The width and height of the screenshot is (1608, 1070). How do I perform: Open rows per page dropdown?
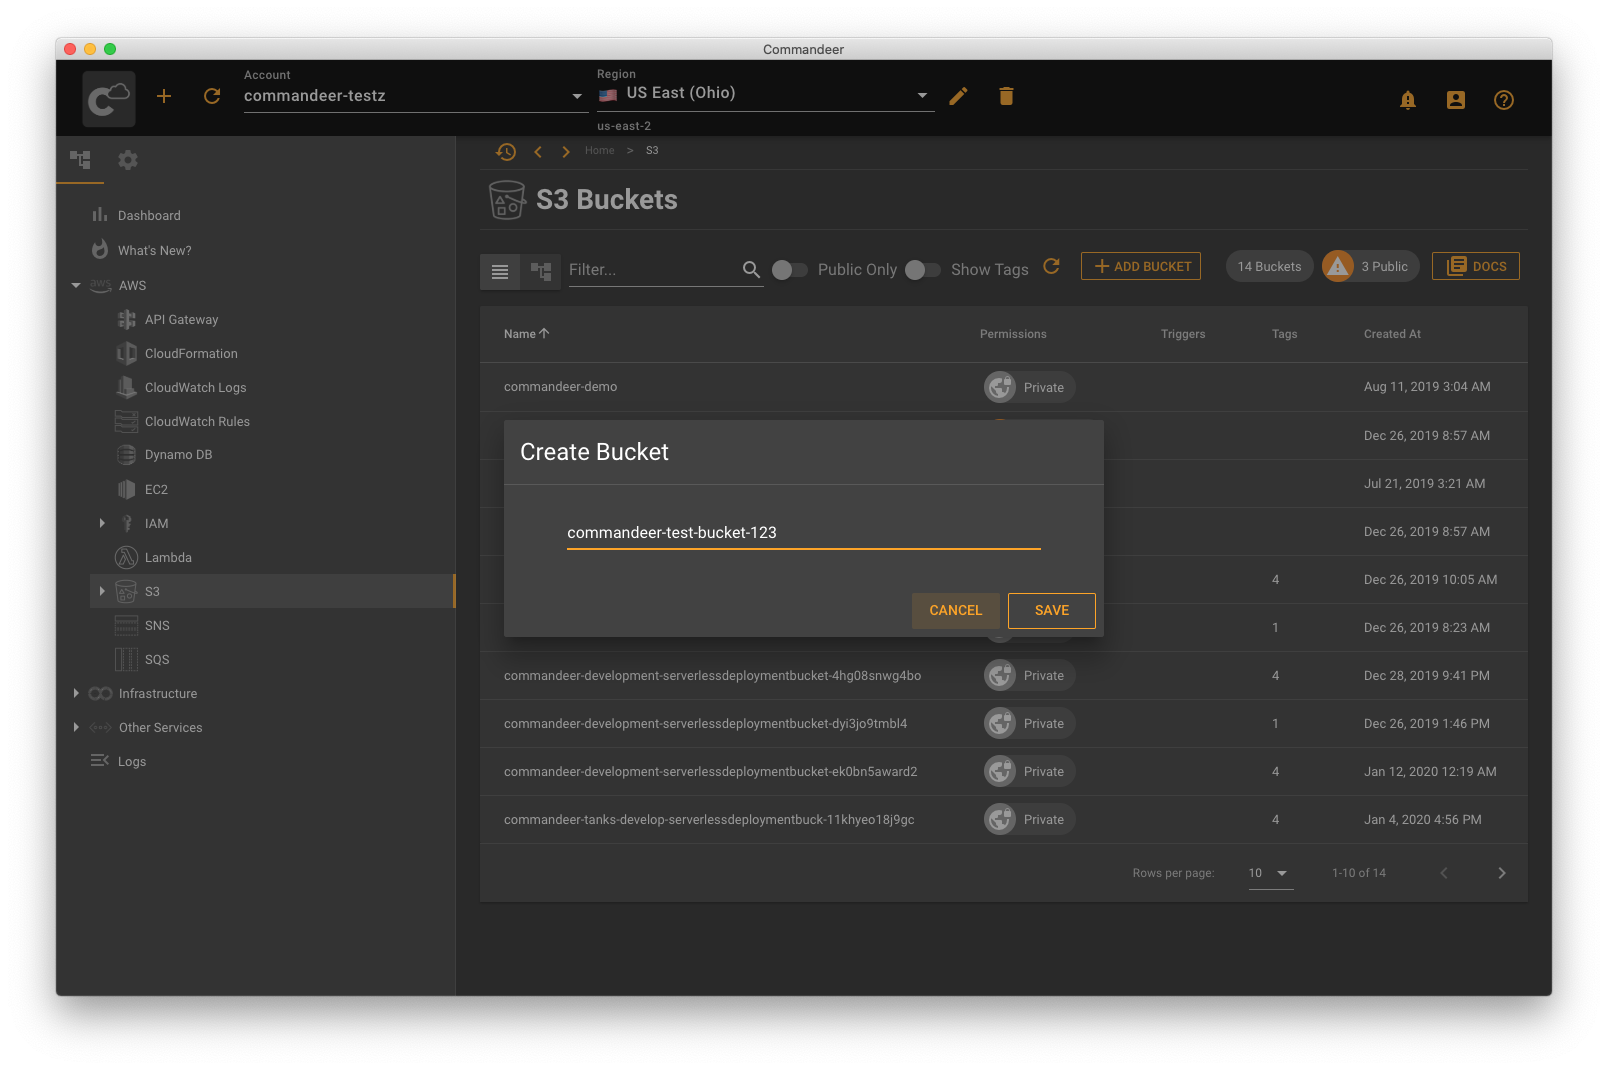point(1270,873)
